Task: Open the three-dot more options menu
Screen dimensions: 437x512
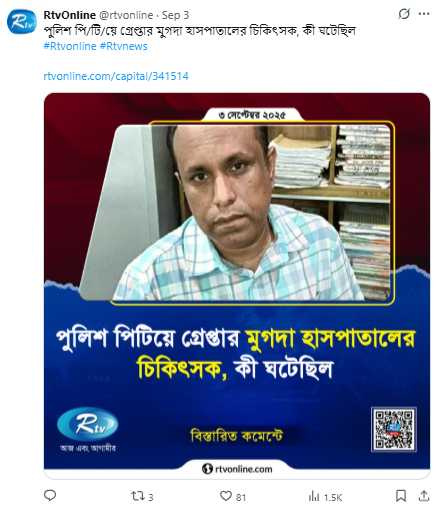Action: point(424,14)
